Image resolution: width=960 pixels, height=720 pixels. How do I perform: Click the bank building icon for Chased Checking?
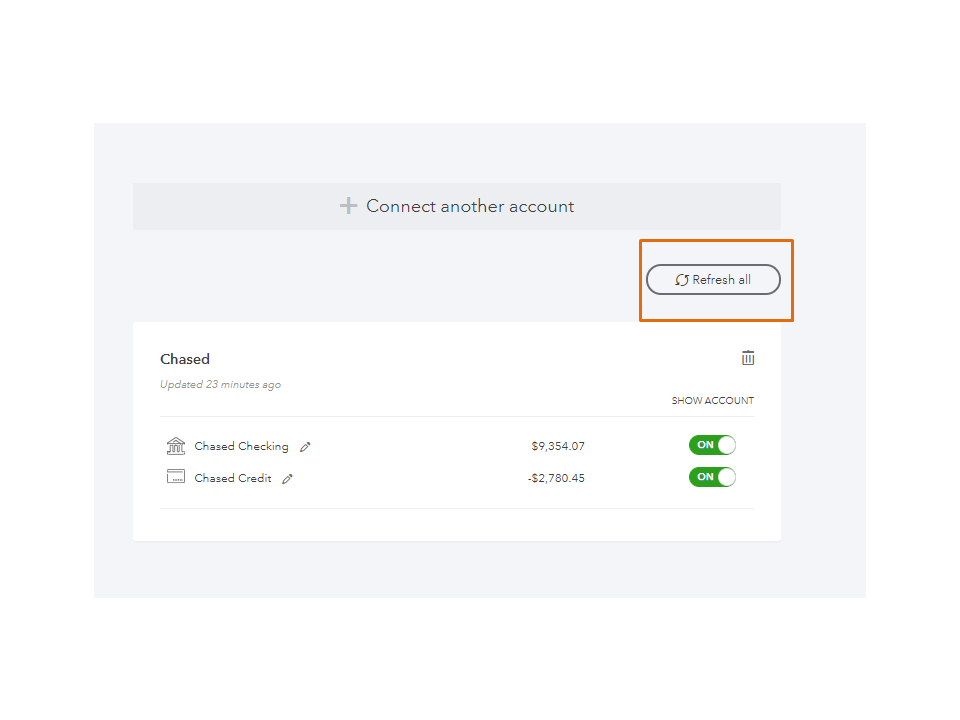point(176,446)
